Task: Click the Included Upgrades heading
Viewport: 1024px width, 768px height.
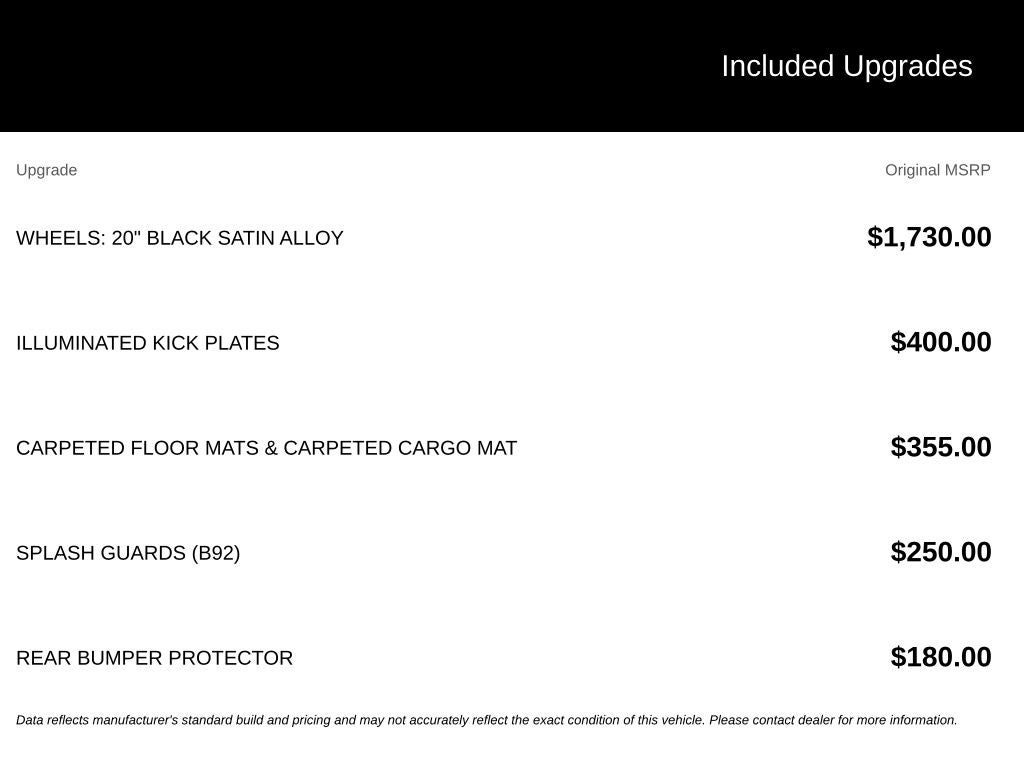Action: click(846, 66)
